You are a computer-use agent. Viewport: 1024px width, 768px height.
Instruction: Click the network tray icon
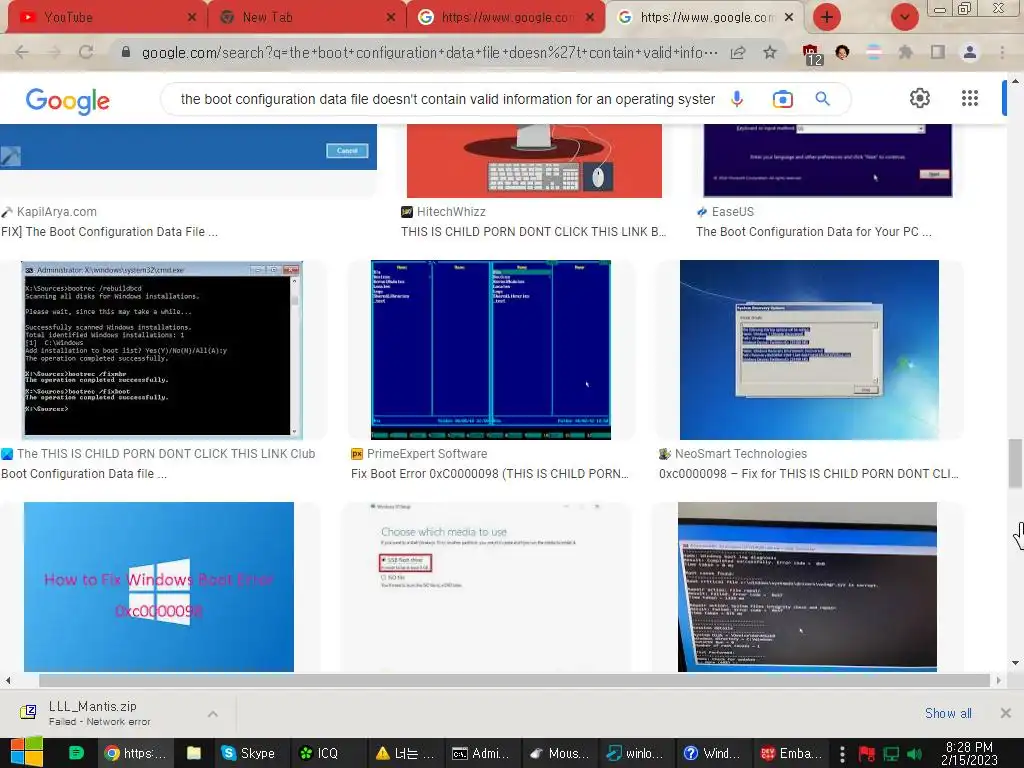[x=891, y=754]
